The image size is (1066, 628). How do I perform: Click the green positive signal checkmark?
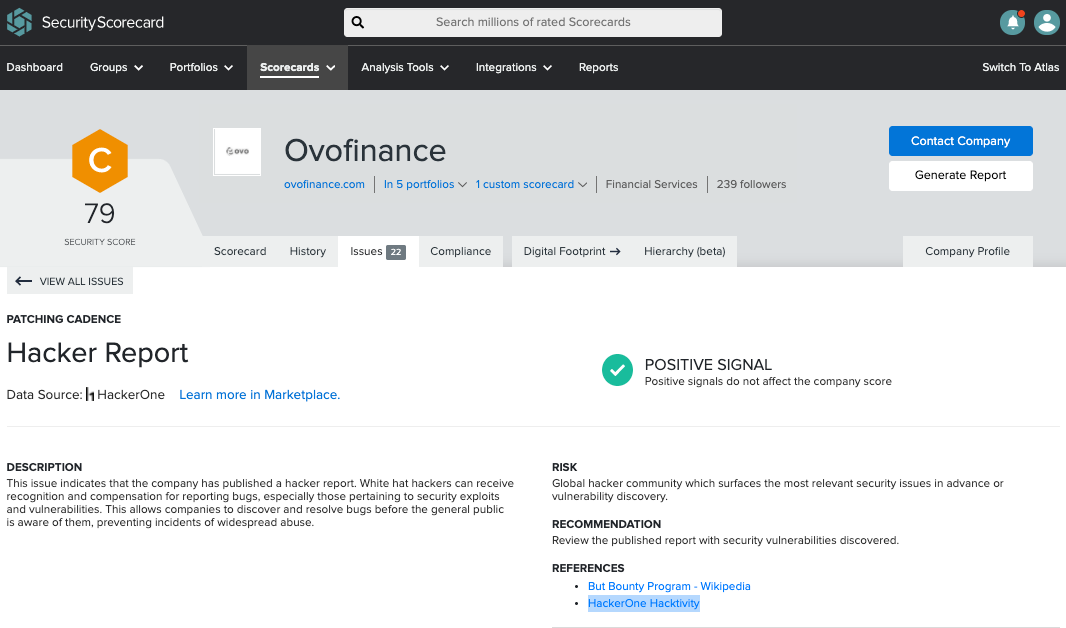pos(617,370)
